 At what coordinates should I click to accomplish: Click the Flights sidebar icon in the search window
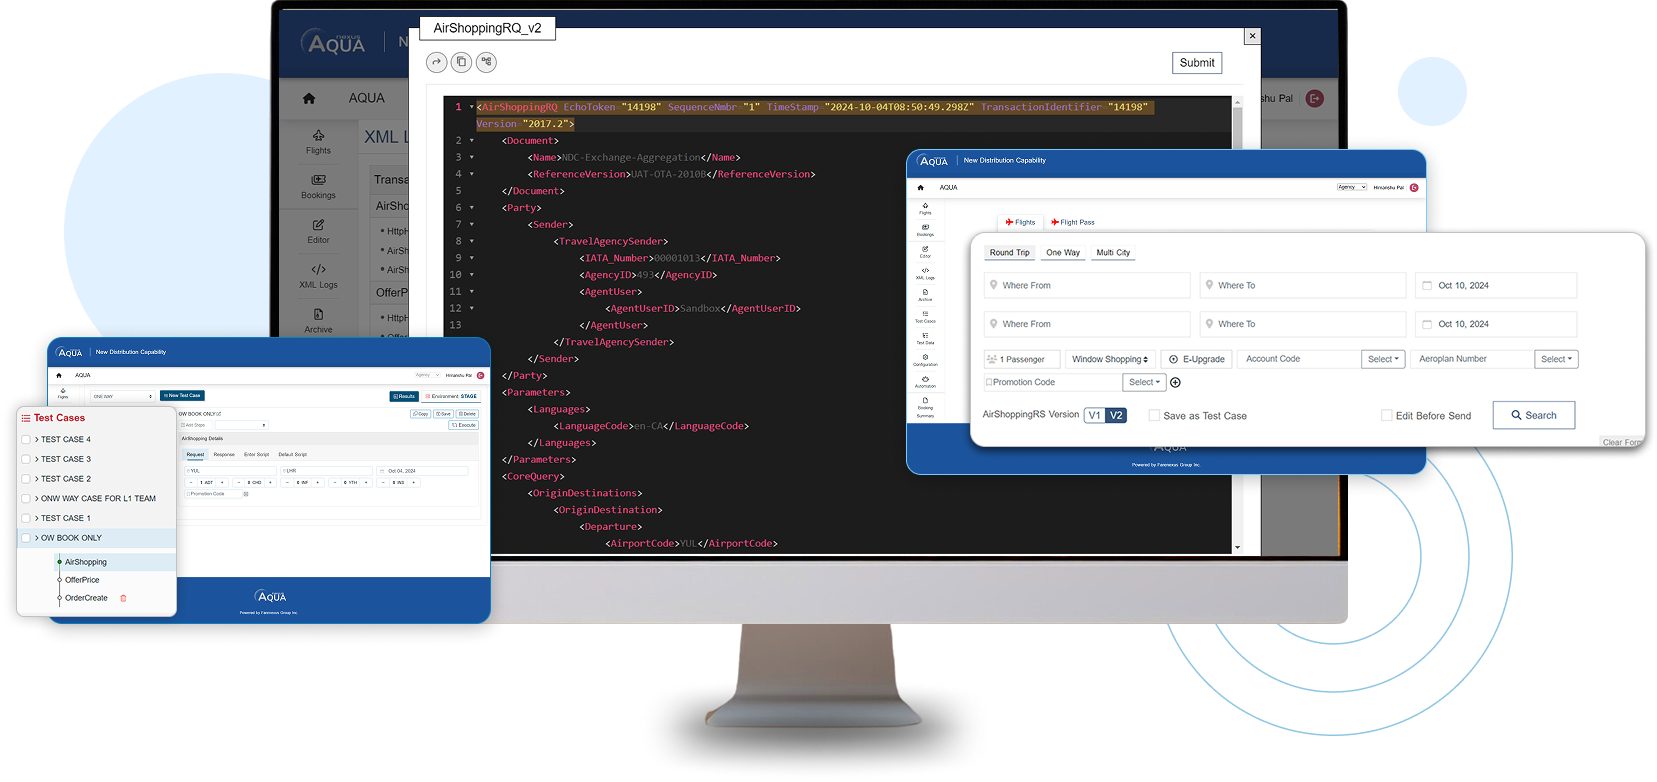[x=925, y=208]
